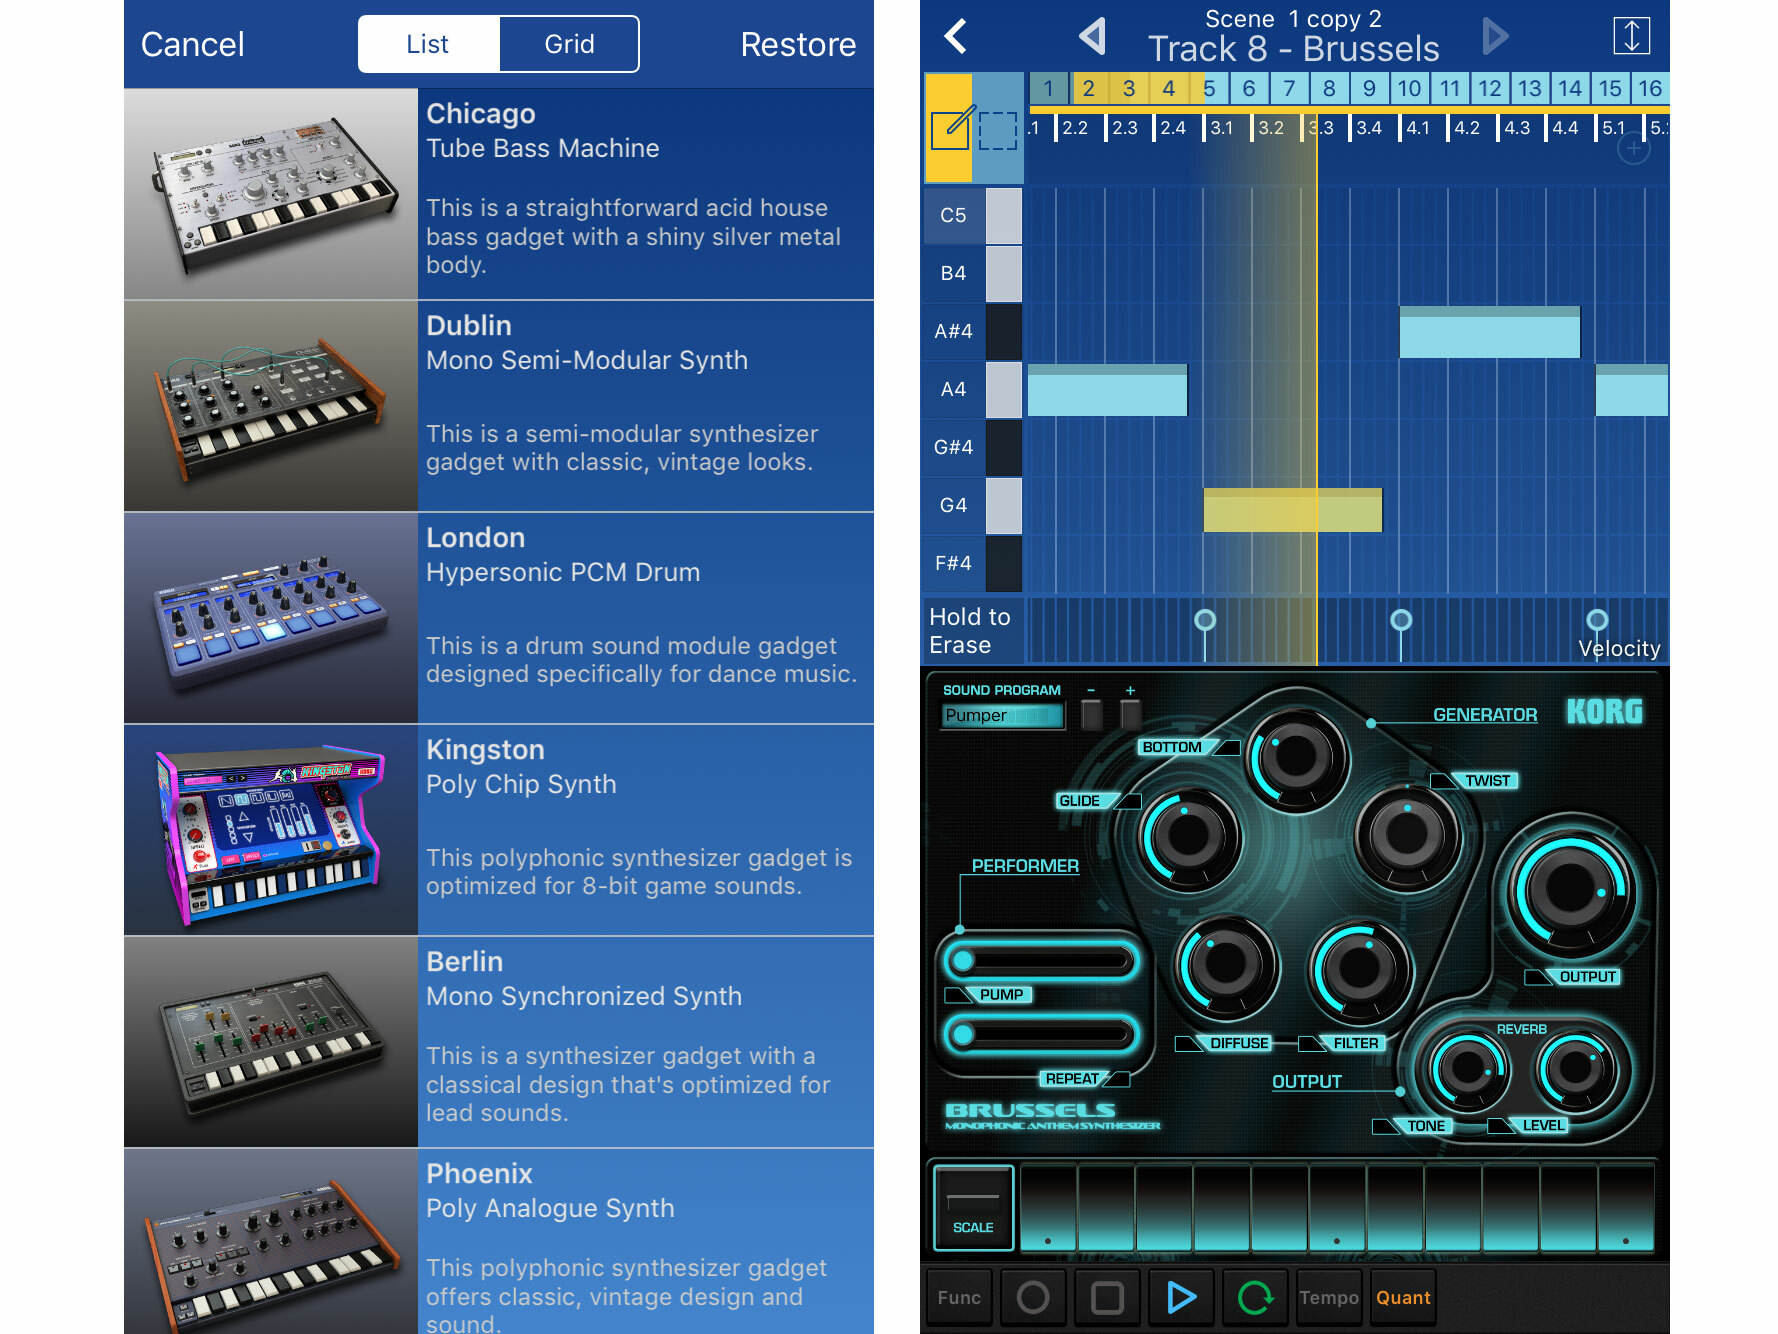Select the pencil draw tool

950,128
